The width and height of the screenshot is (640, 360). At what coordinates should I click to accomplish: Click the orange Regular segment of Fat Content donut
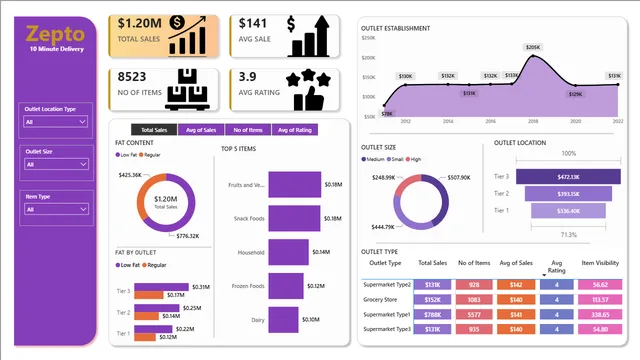(143, 193)
